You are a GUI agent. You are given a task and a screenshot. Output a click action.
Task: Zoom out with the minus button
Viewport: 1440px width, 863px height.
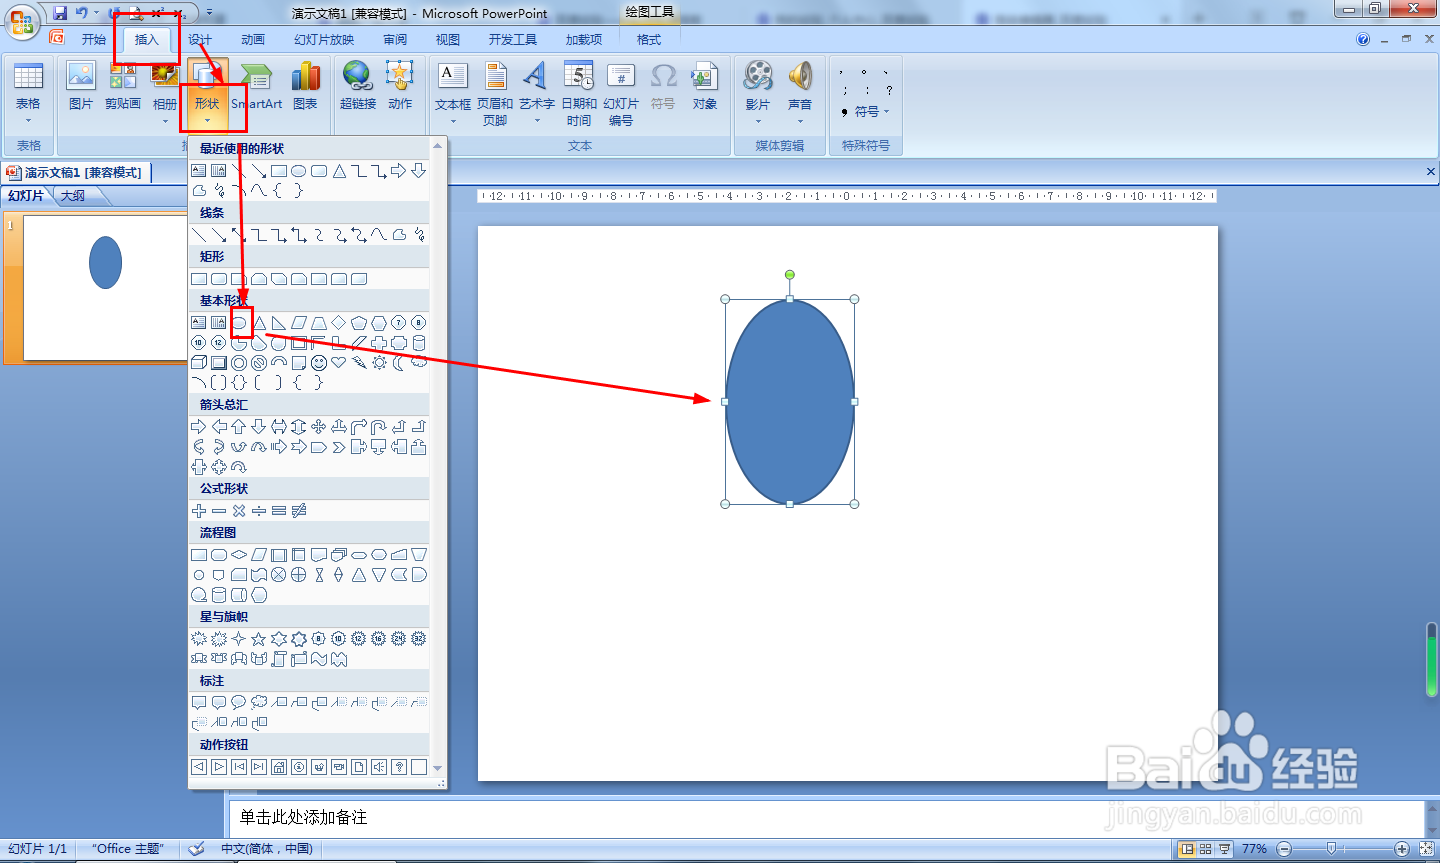pos(1284,849)
